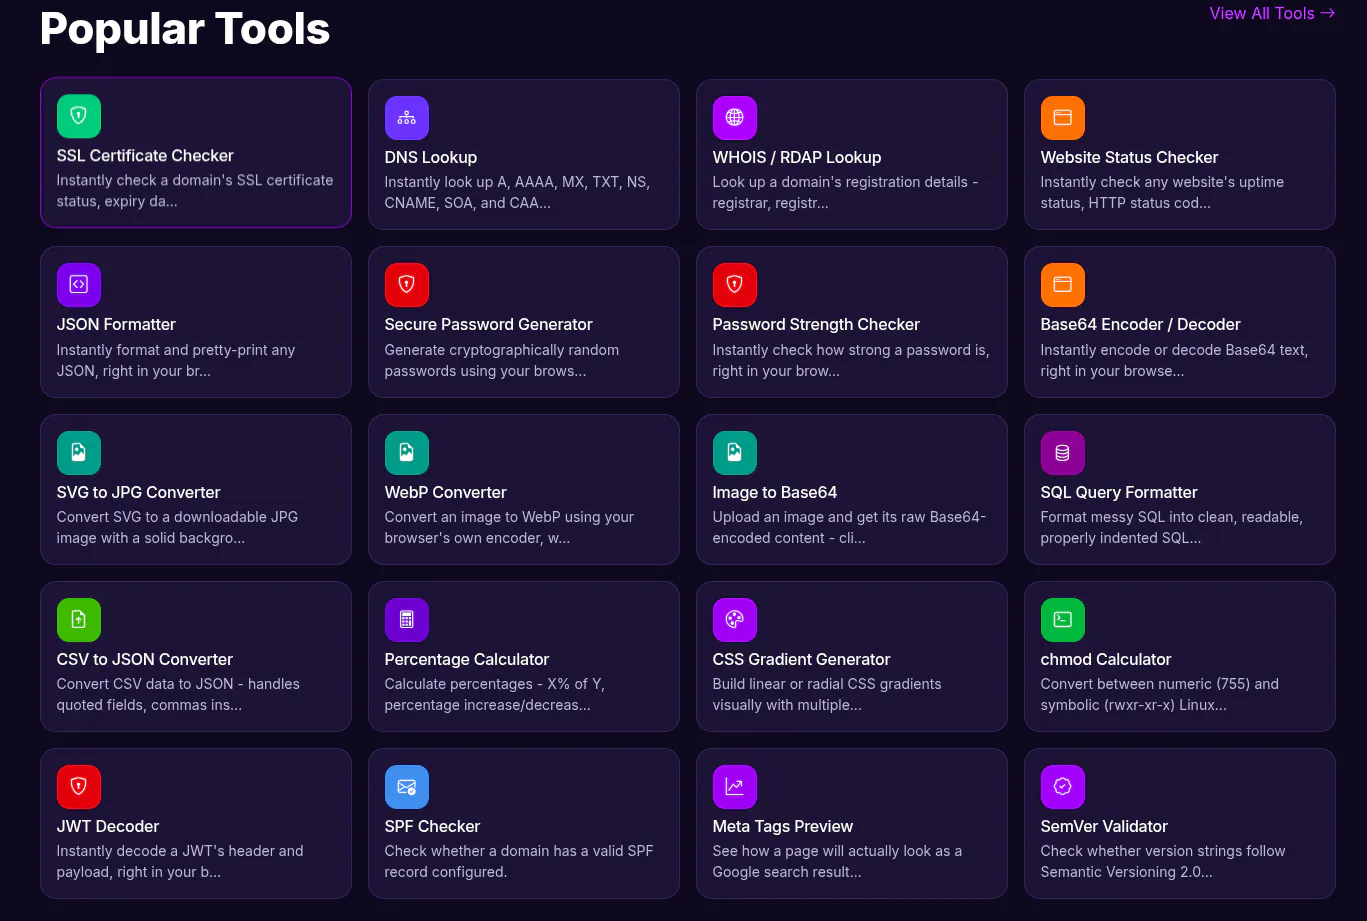Click the CSV to JSON Converter file icon

pyautogui.click(x=79, y=620)
